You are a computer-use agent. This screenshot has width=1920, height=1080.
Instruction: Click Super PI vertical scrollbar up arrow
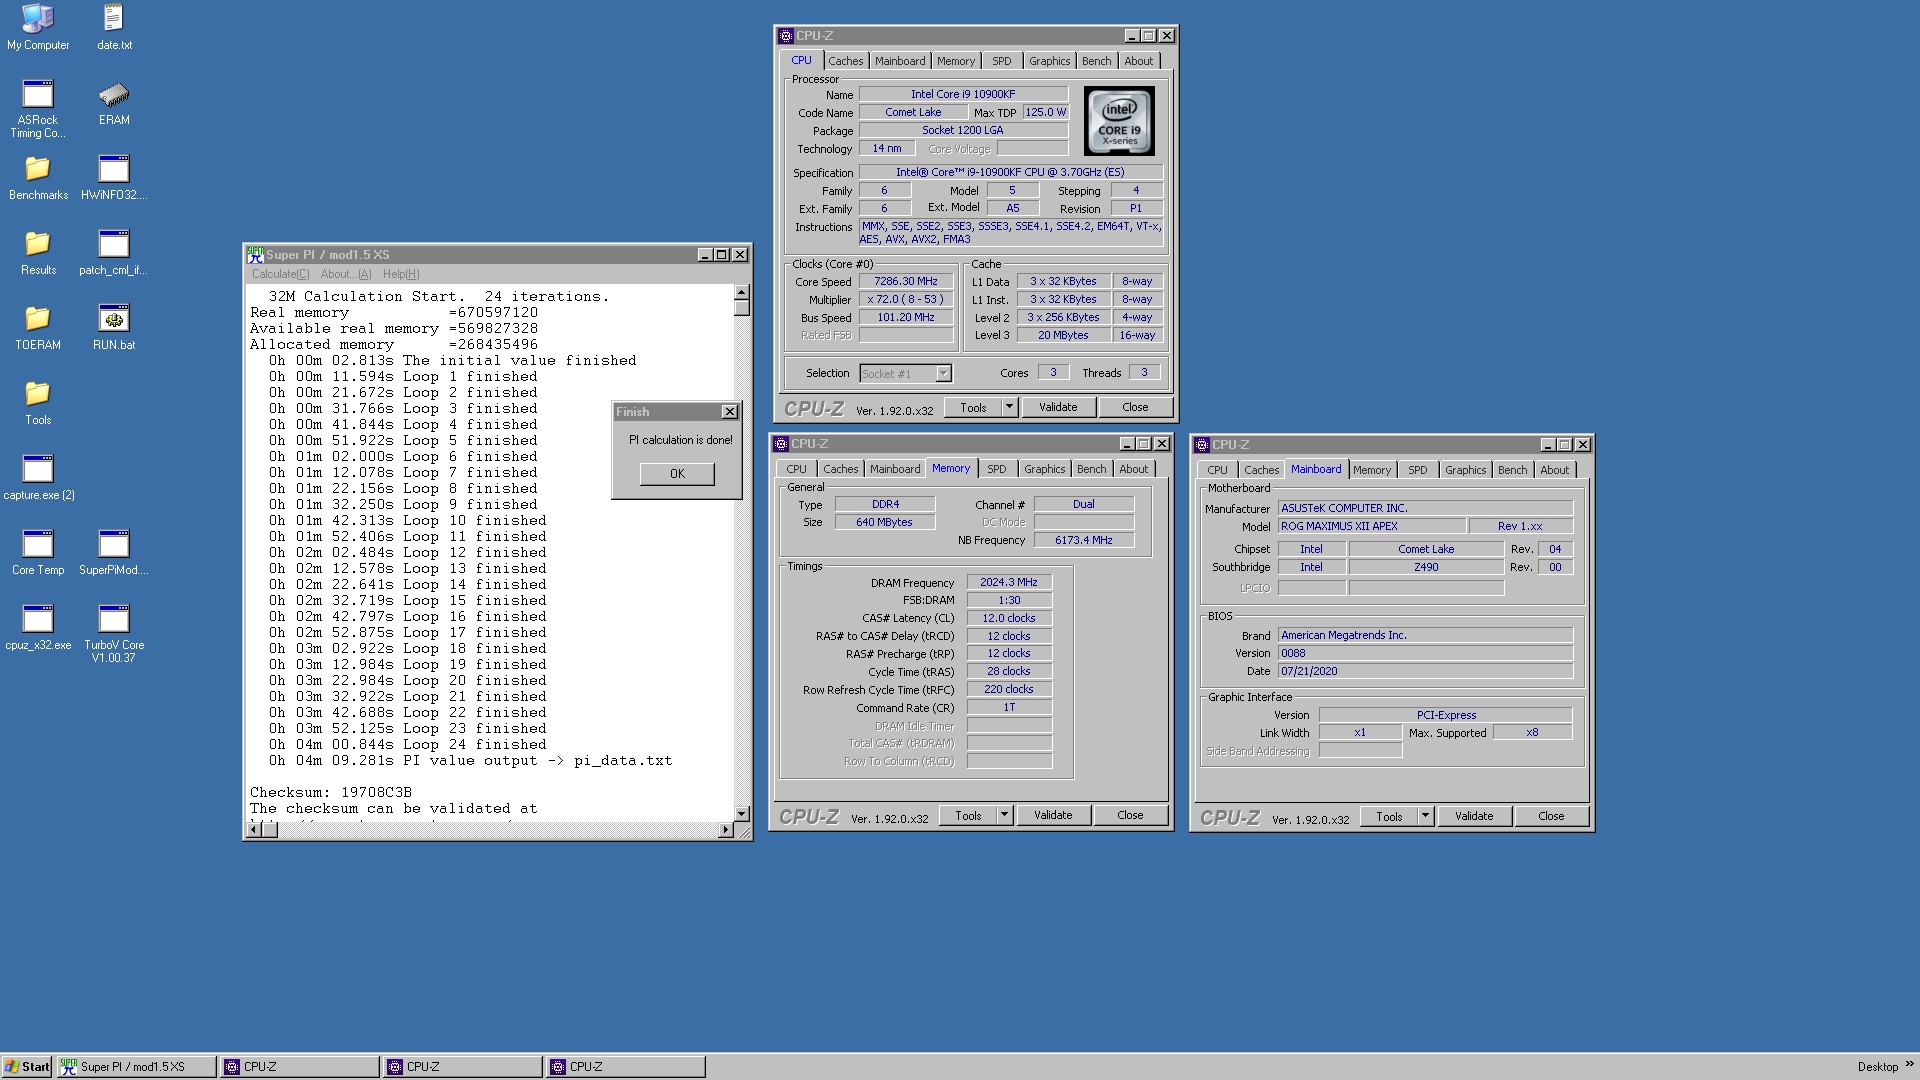[742, 293]
